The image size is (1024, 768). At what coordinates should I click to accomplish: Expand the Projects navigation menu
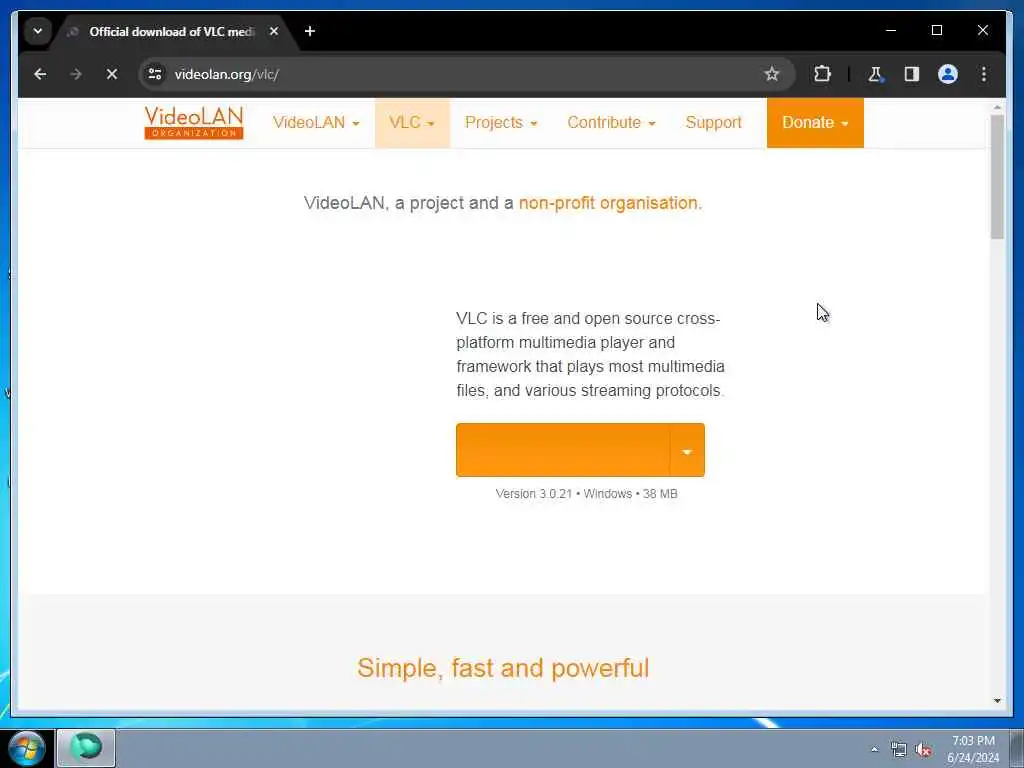pos(501,123)
